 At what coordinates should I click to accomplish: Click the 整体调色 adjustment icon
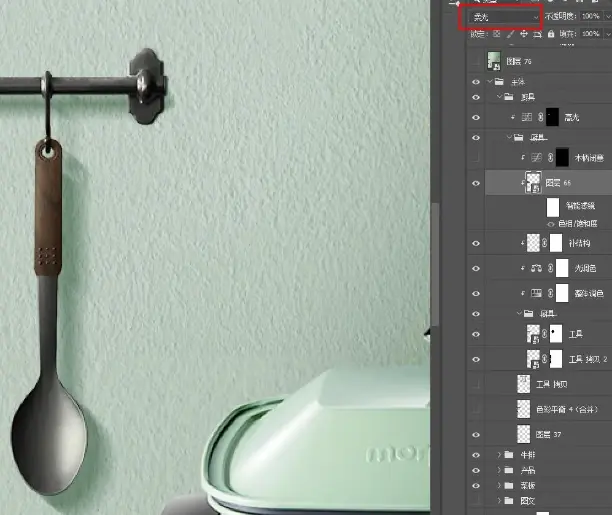tap(537, 293)
